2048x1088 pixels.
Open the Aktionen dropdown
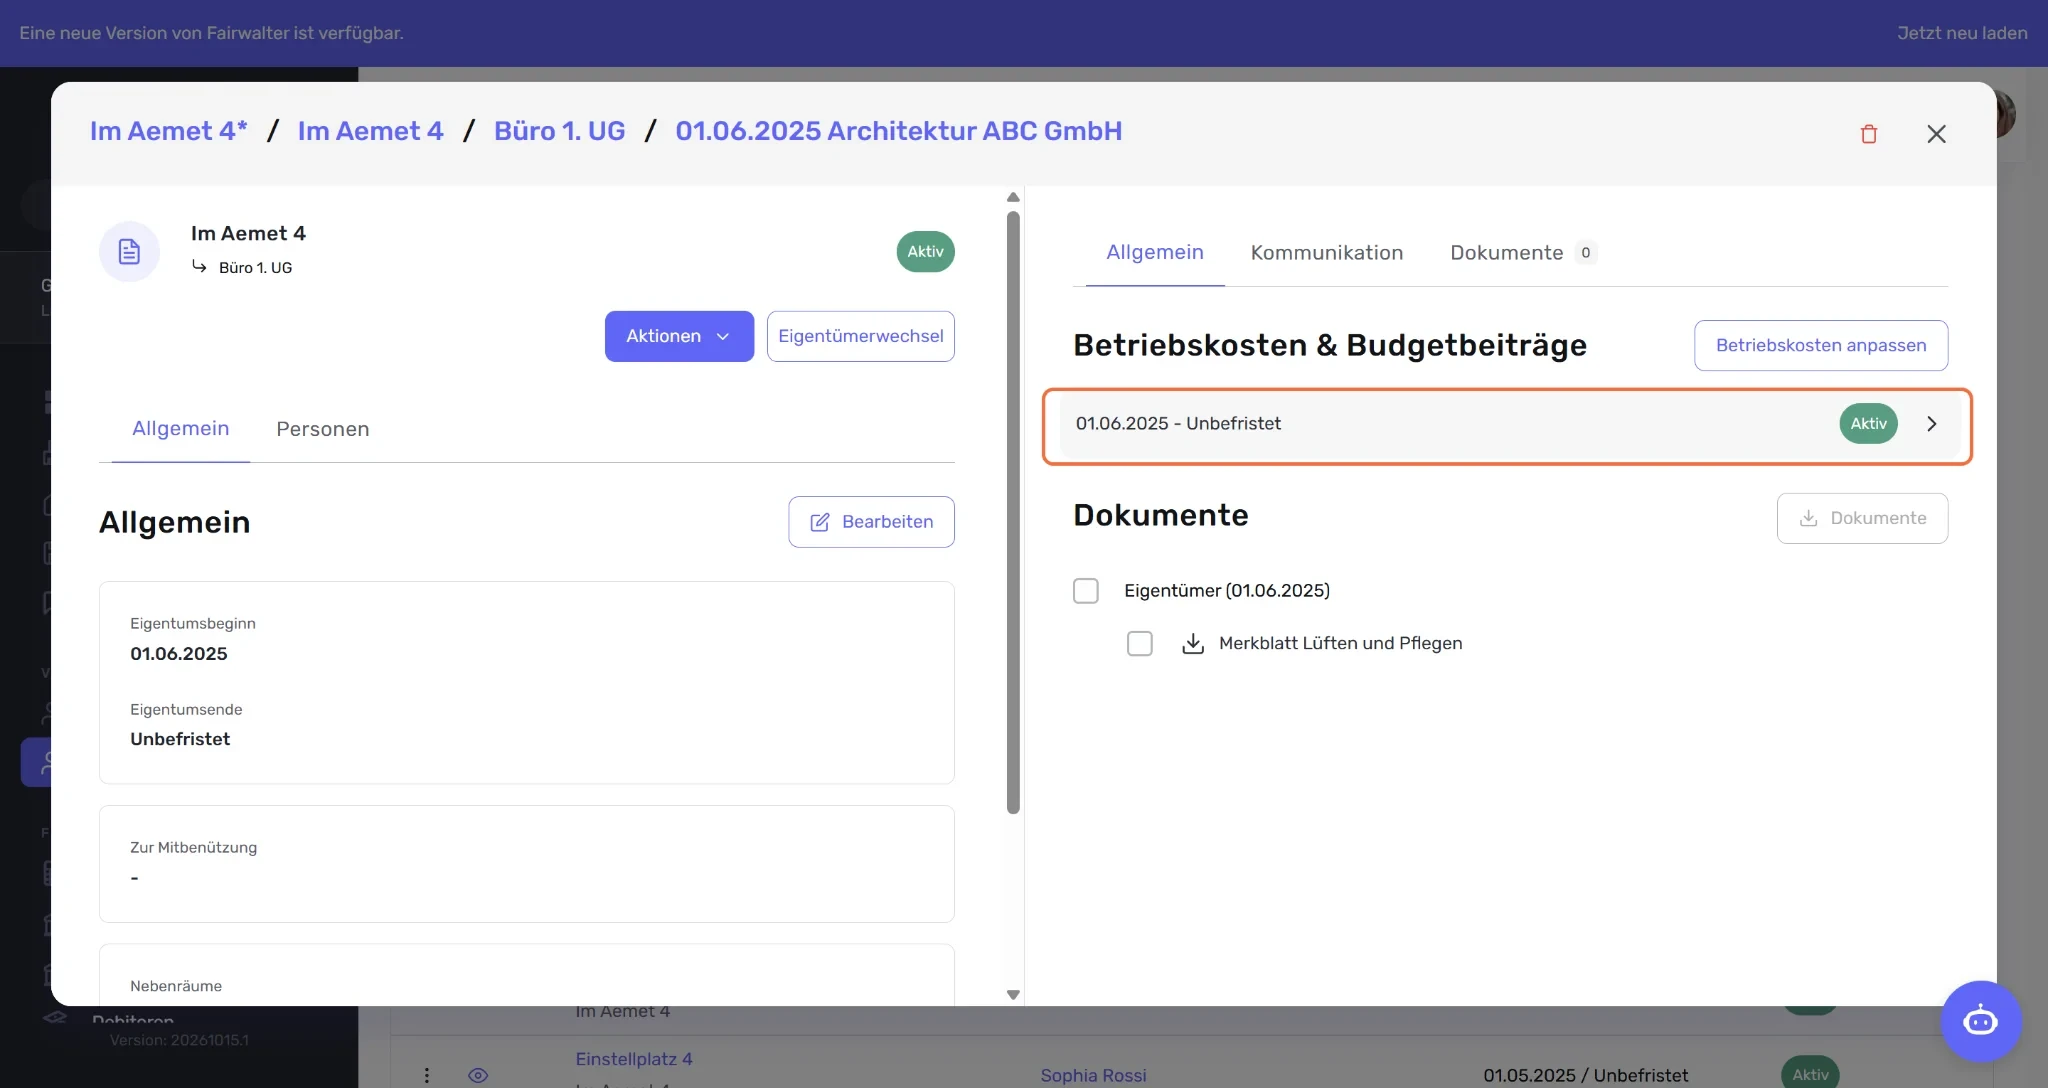(x=679, y=336)
